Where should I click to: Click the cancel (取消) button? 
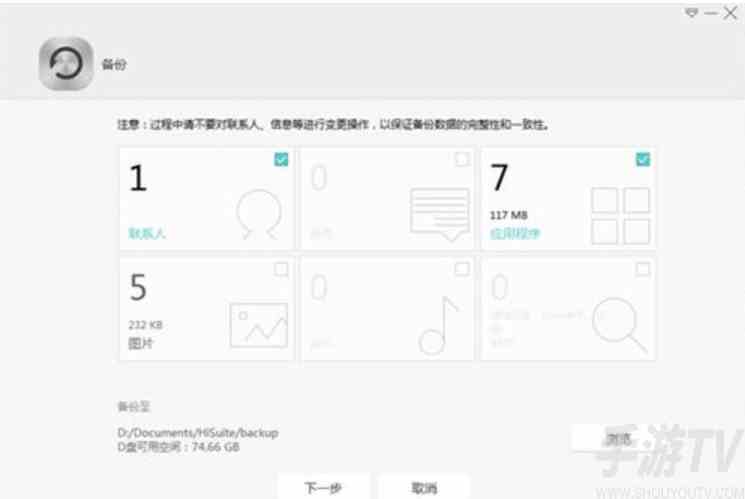pos(424,488)
